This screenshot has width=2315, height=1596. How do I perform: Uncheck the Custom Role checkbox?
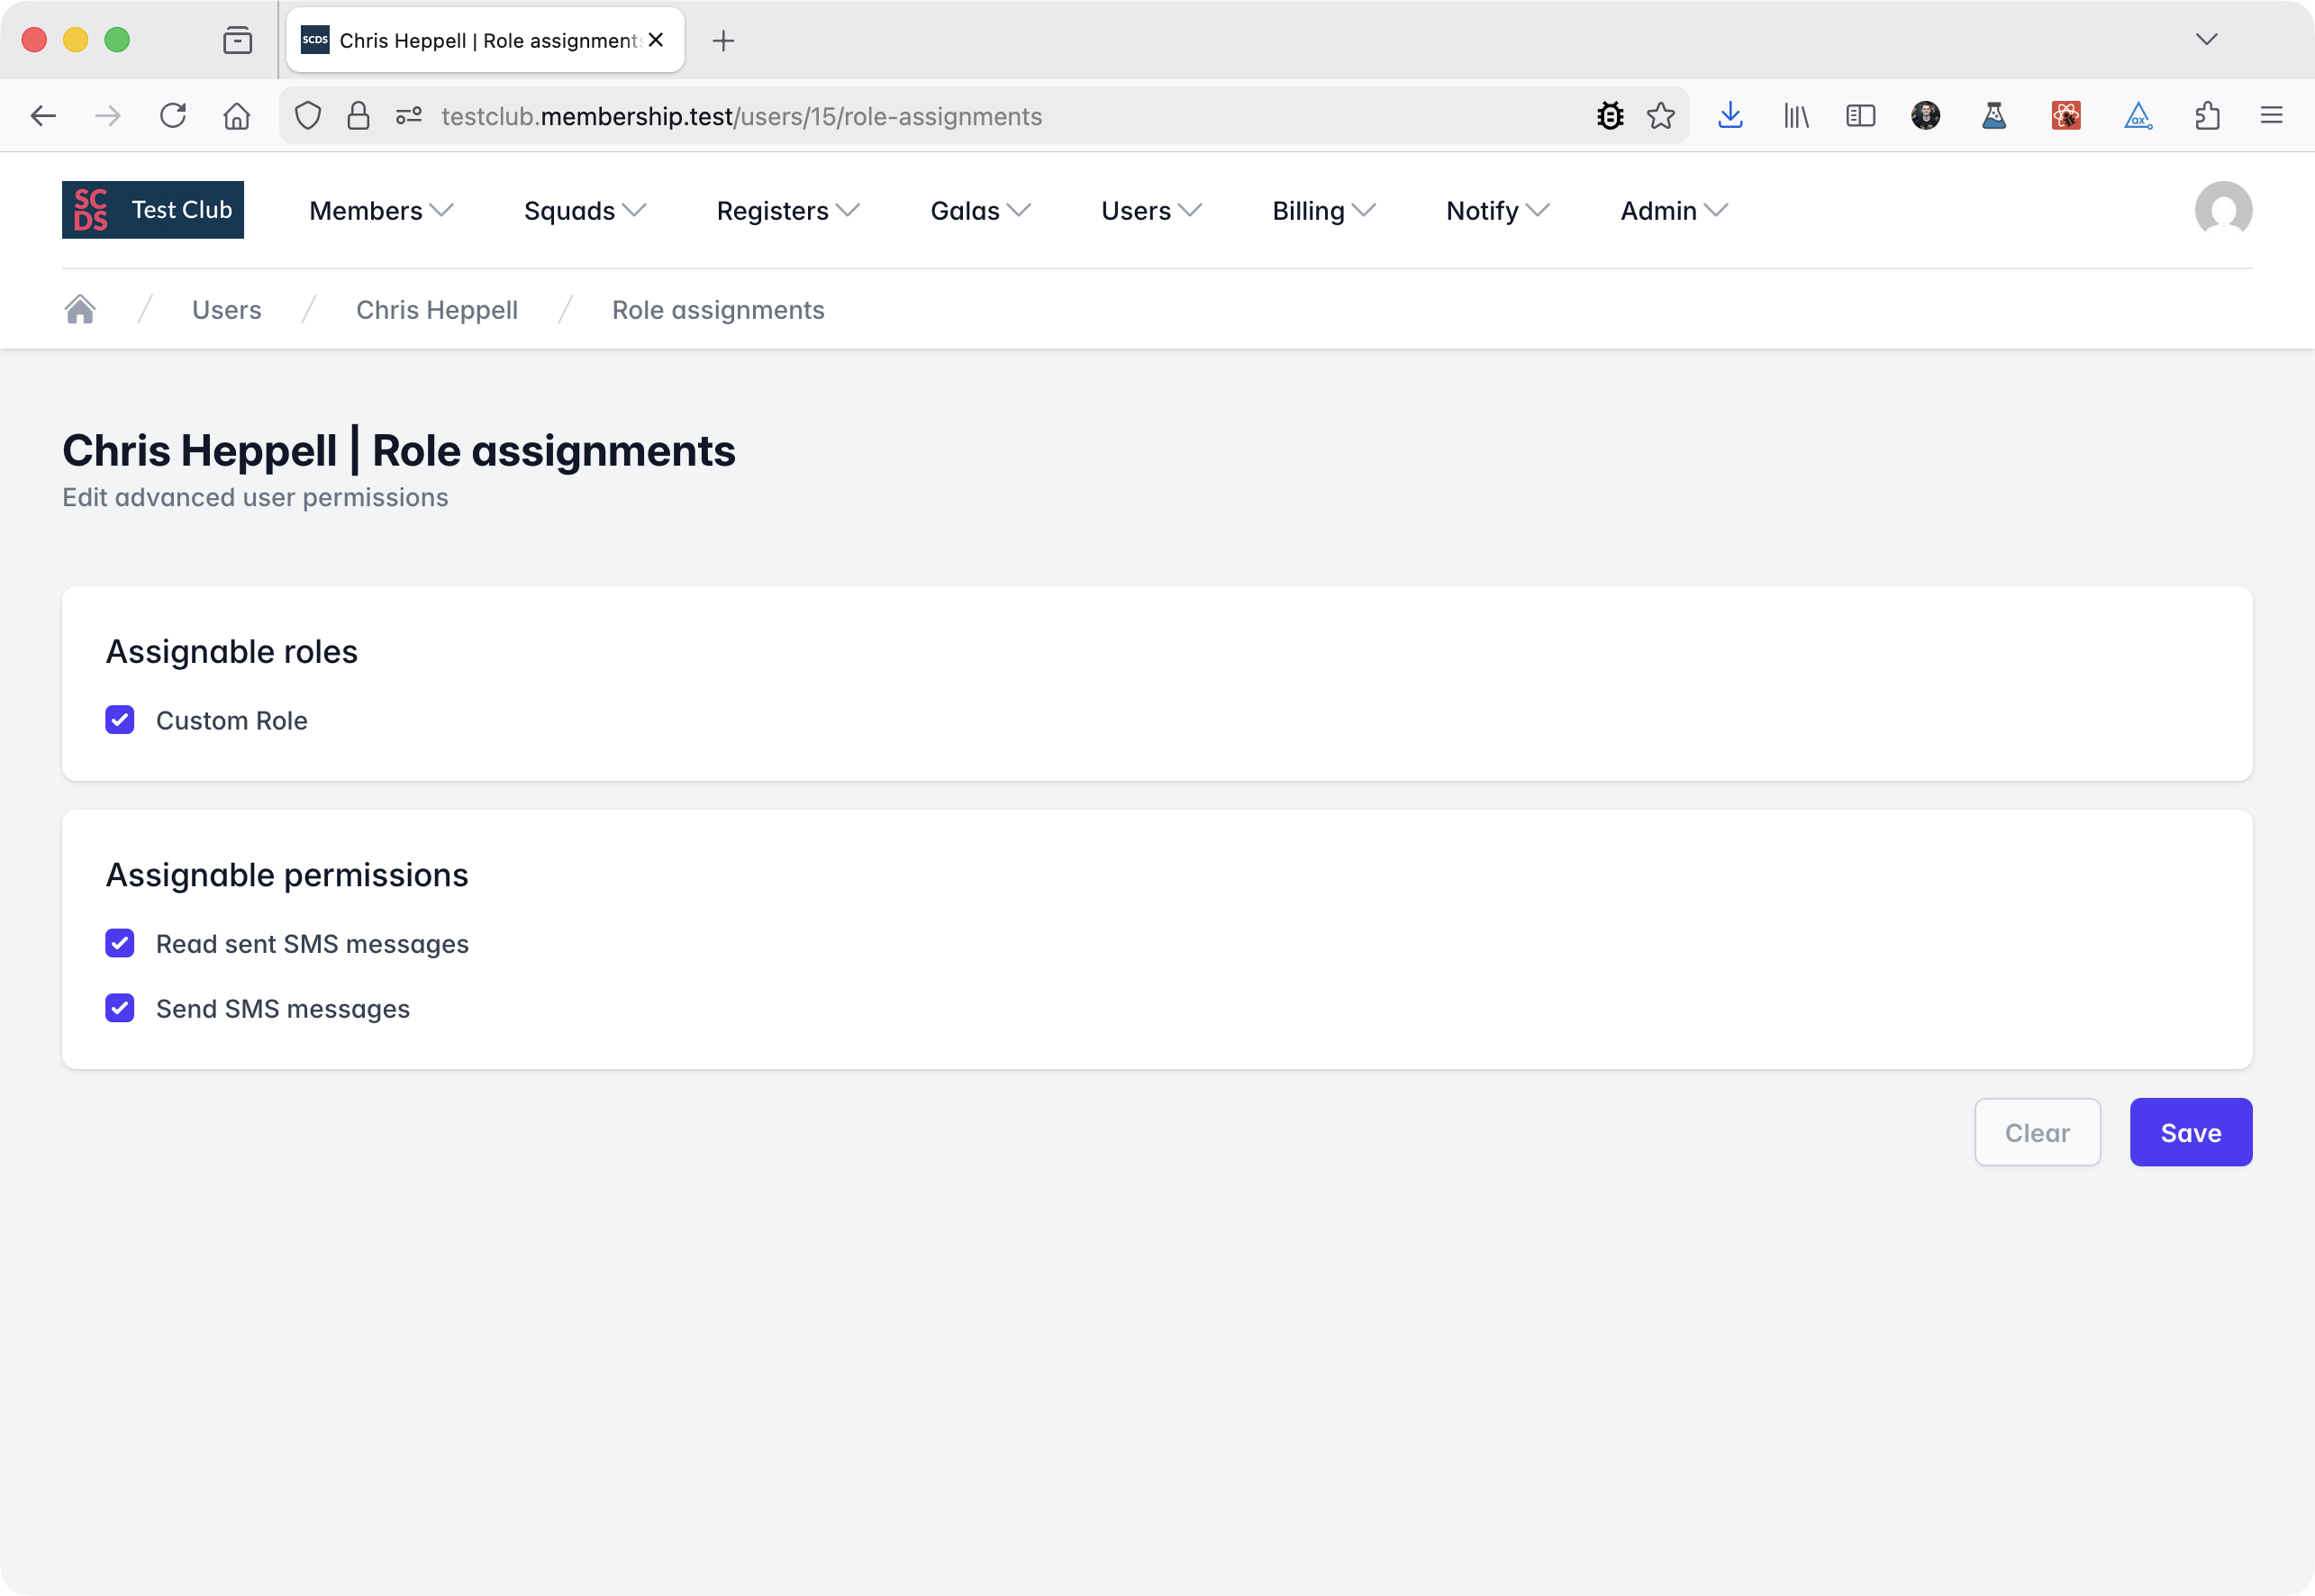120,720
